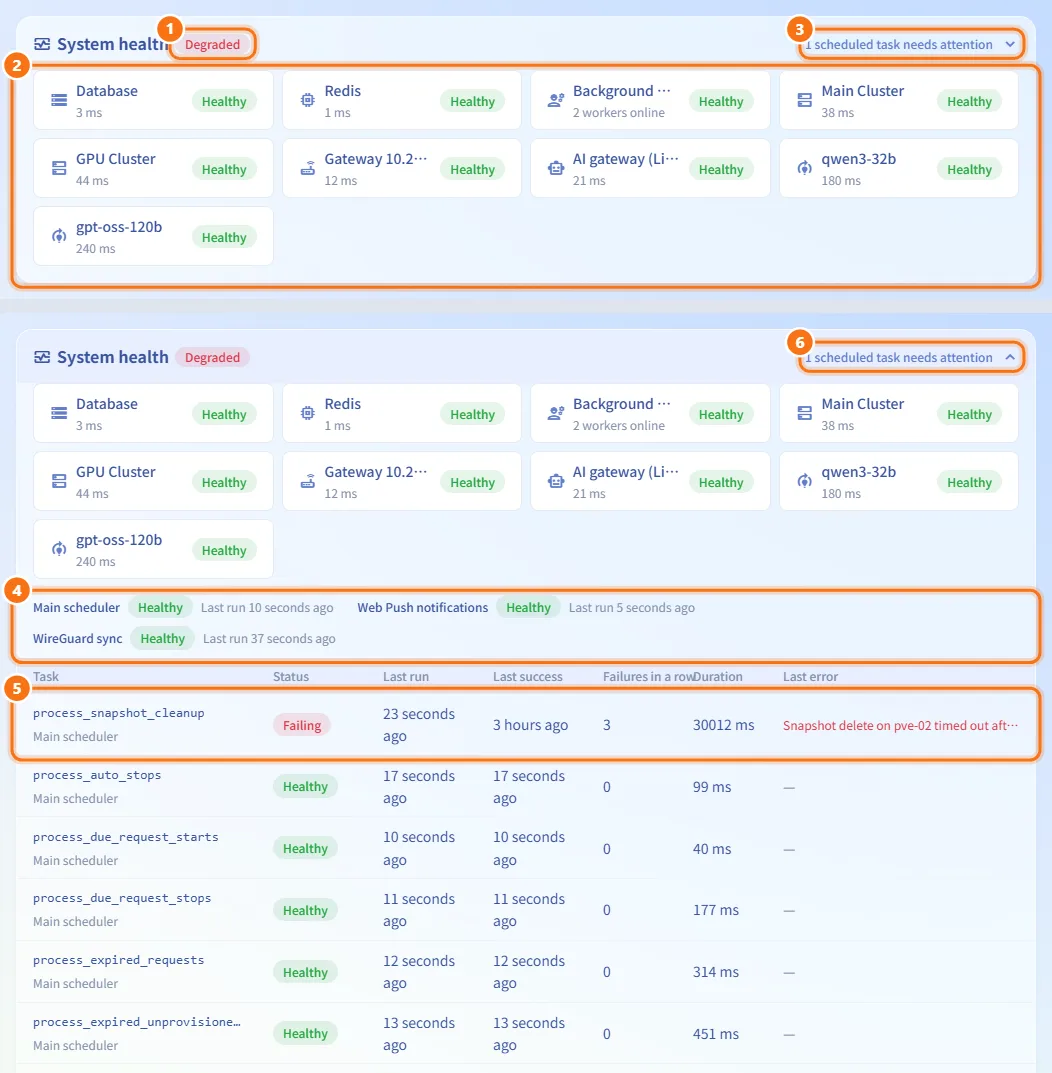1052x1073 pixels.
Task: Click the Task column header
Action: (46, 677)
